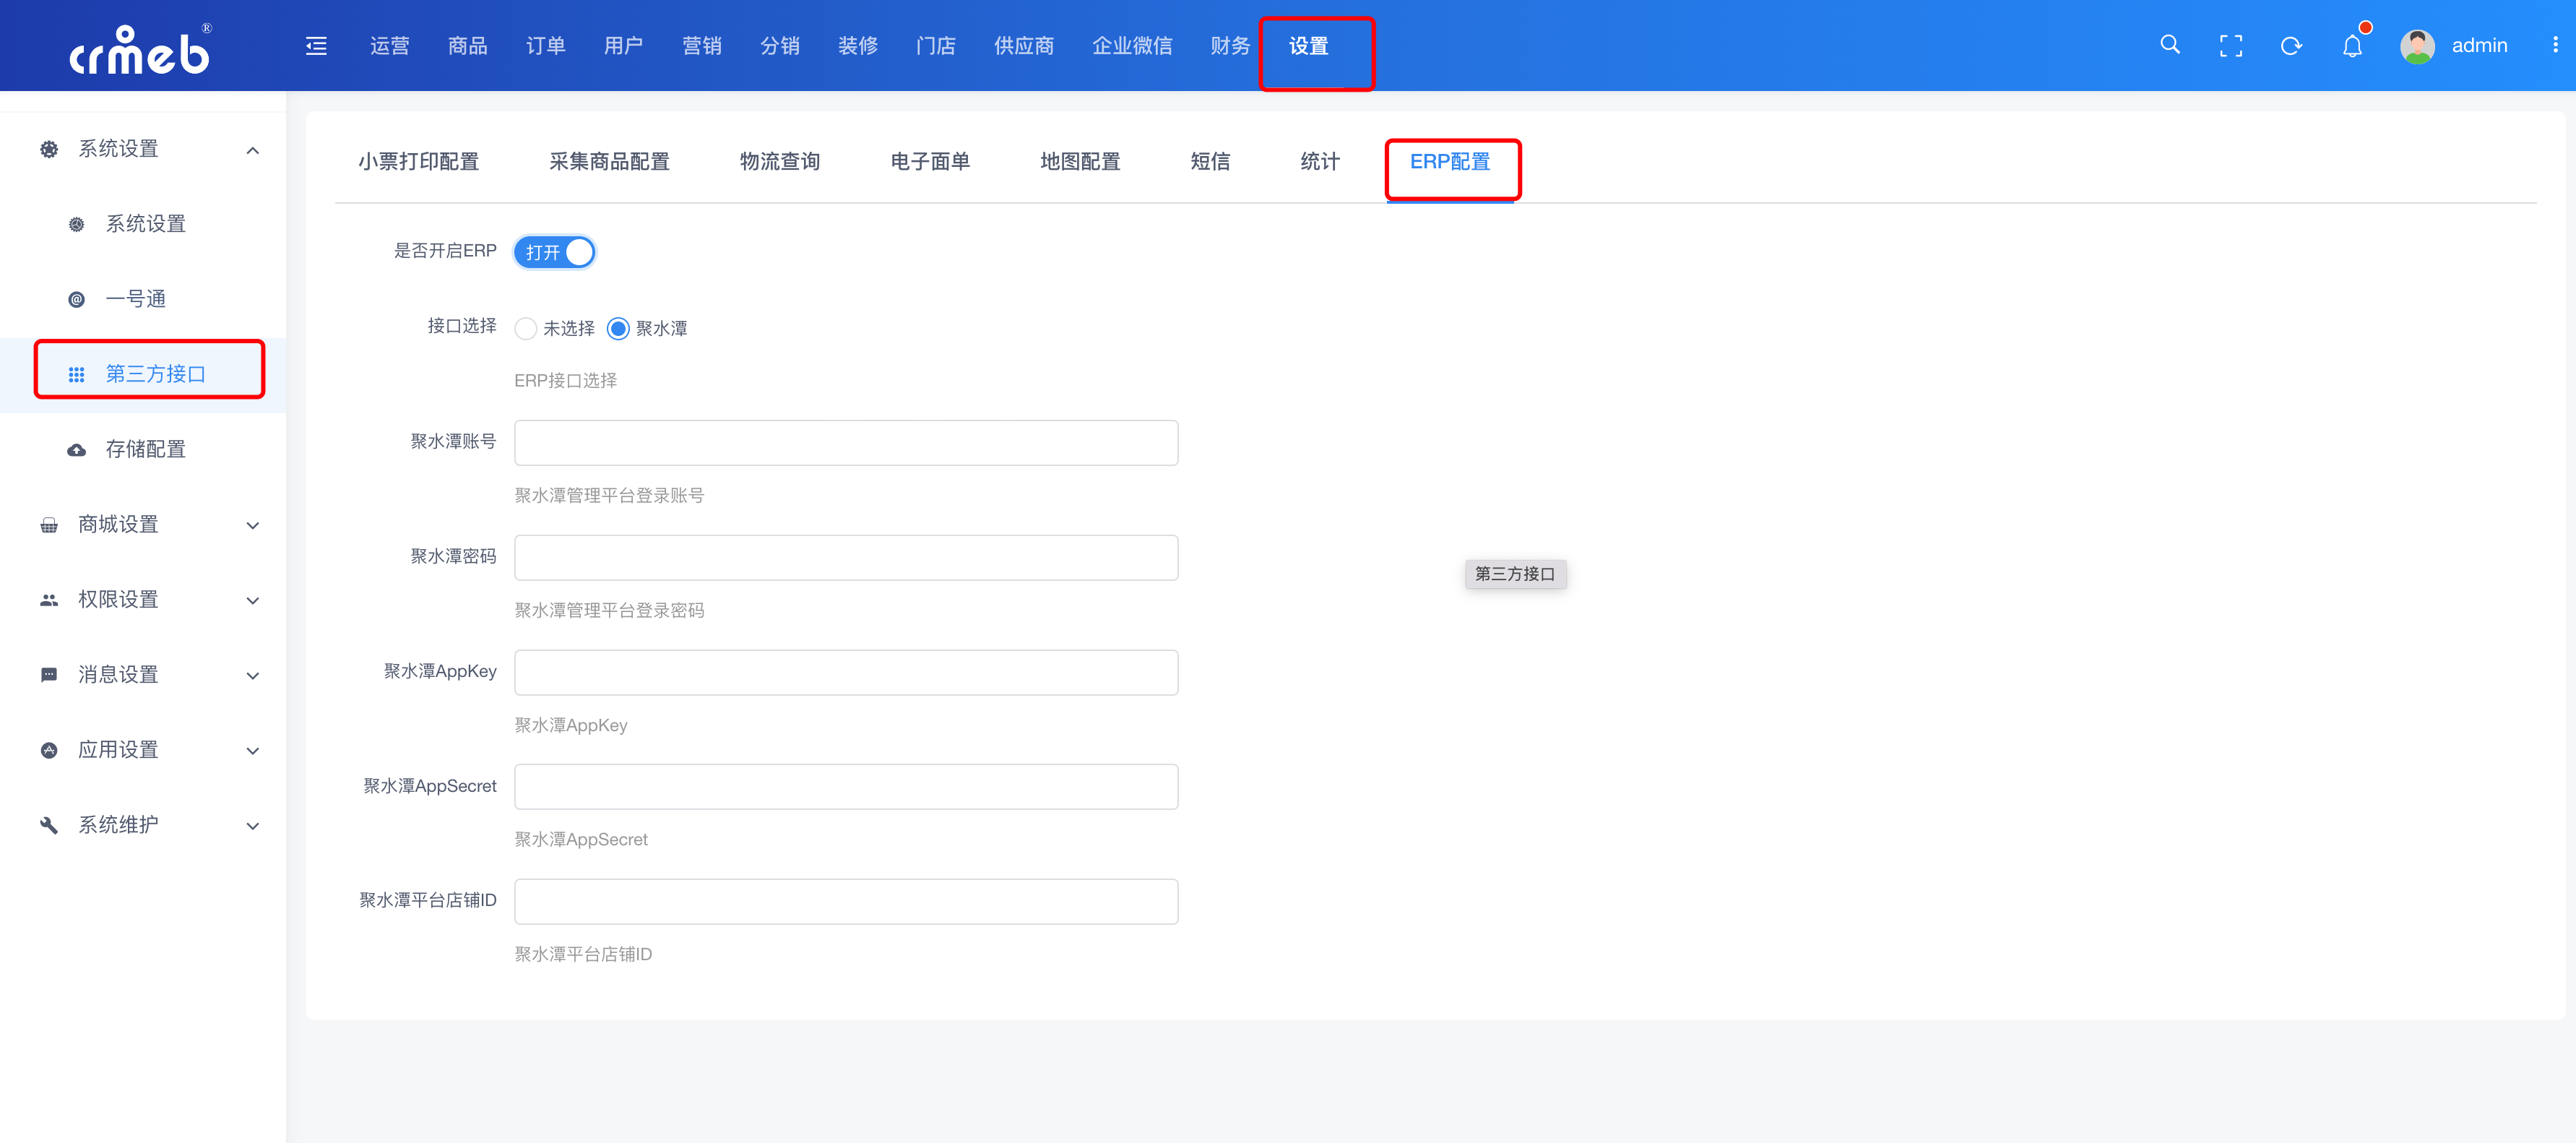Open the 供应商 top menu

pos(1024,46)
